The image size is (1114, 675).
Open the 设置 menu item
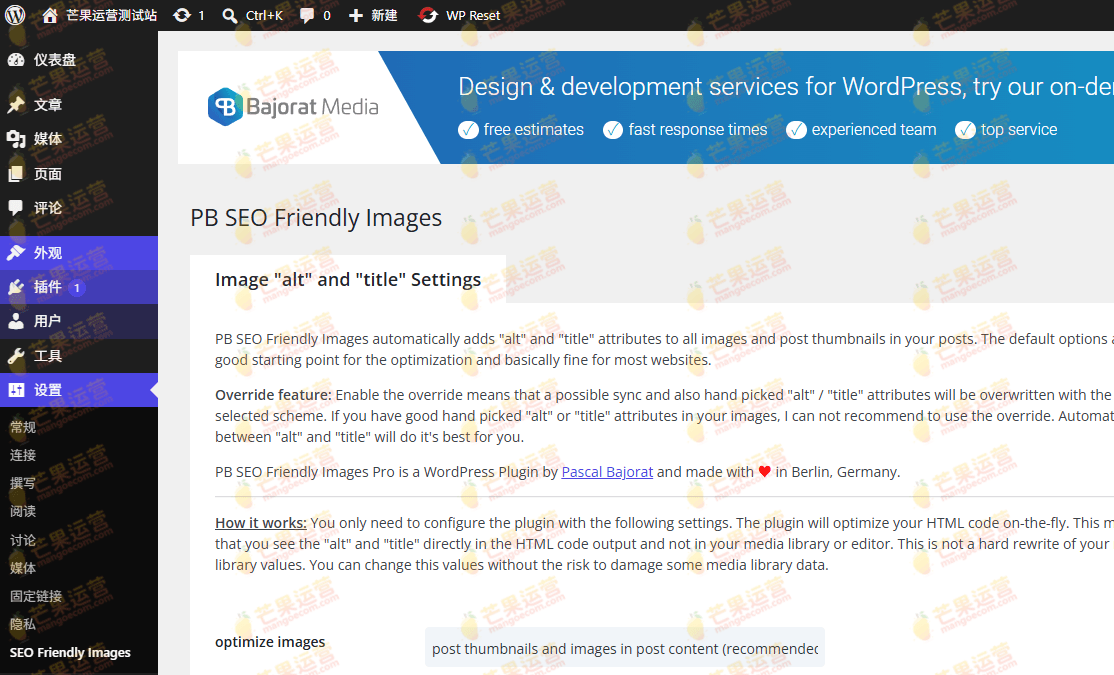pos(79,390)
